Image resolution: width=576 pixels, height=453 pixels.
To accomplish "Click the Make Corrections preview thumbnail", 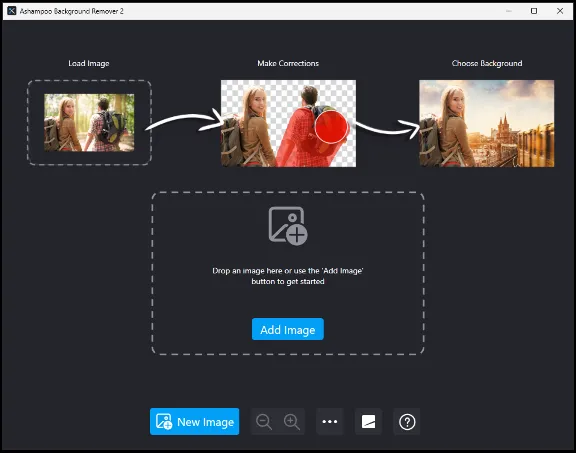I will (288, 123).
